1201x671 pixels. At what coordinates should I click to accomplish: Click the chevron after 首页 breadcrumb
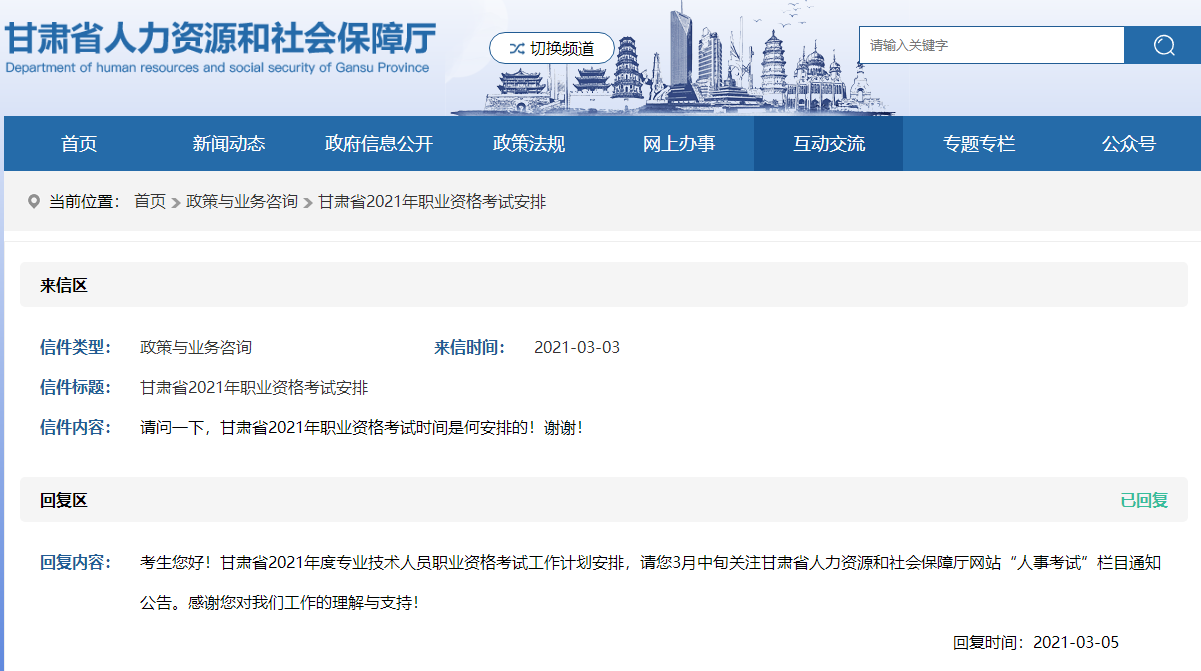[x=177, y=201]
